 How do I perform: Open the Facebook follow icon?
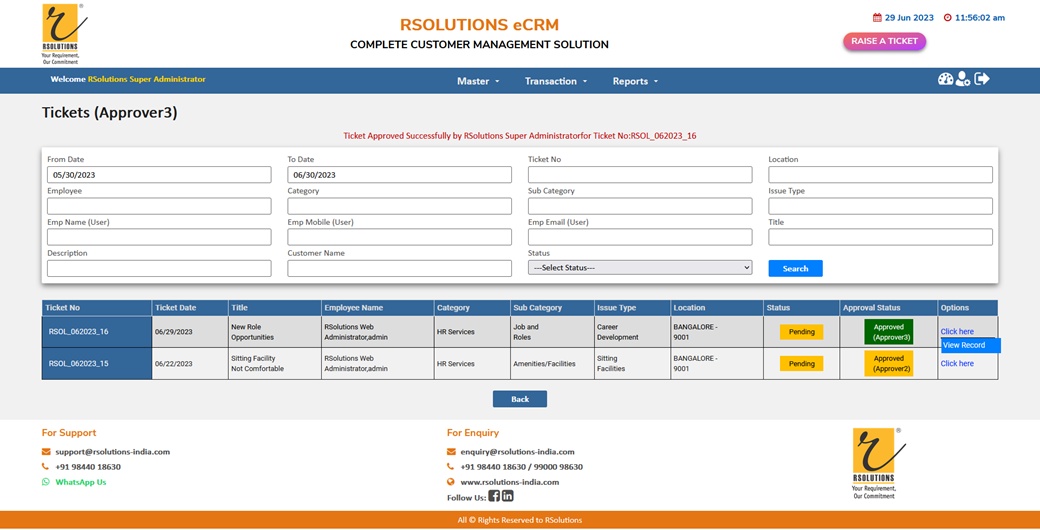pos(494,496)
